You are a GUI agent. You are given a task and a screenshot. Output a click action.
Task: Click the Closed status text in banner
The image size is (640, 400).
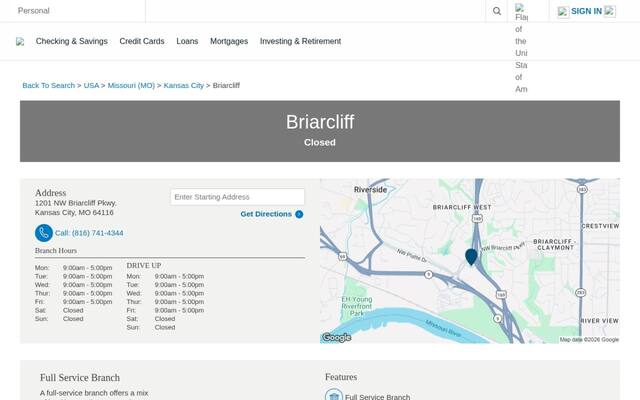(320, 142)
